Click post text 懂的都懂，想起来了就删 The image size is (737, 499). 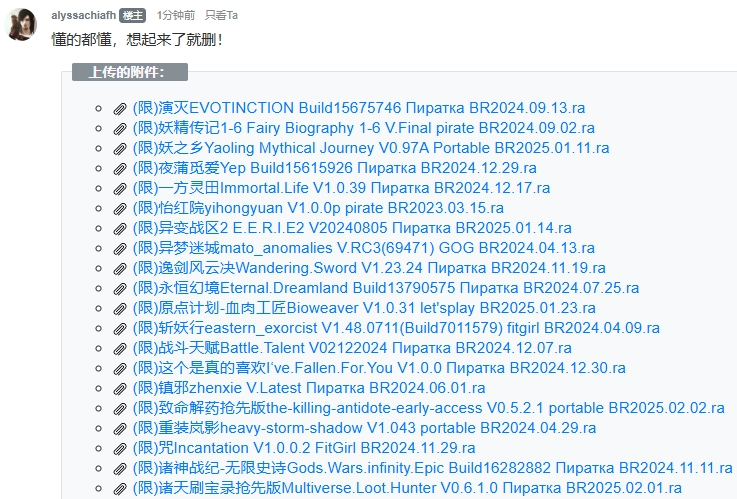coord(137,39)
